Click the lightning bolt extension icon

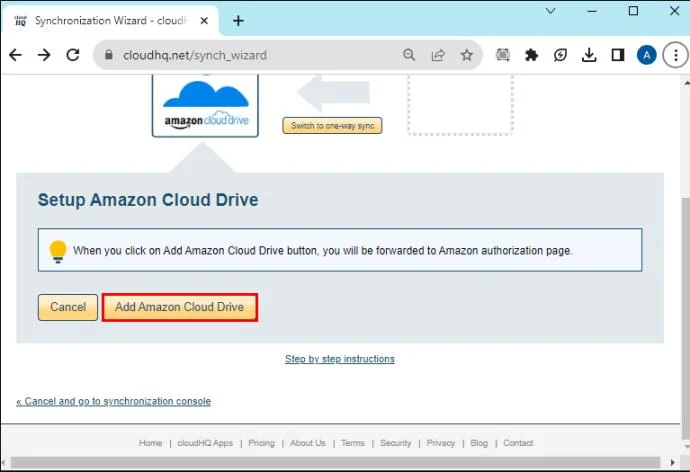point(560,55)
